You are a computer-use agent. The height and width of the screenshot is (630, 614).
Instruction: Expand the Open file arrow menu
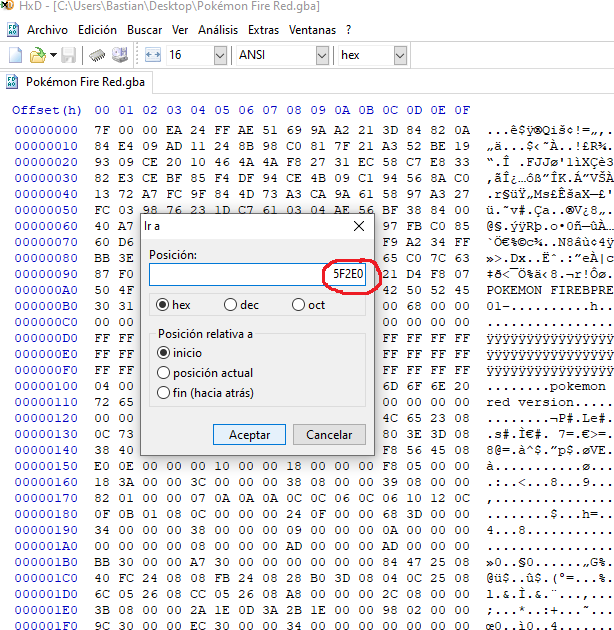point(53,55)
